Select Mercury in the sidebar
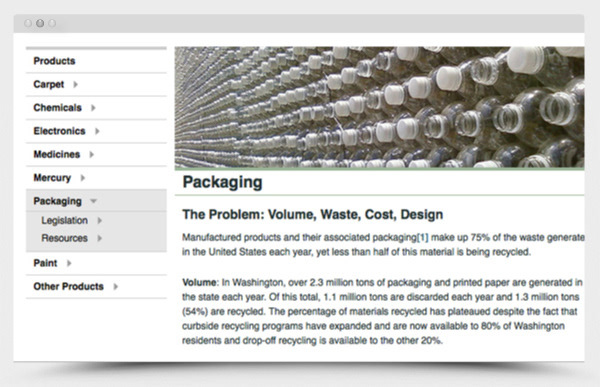This screenshot has width=600, height=387. tap(52, 178)
